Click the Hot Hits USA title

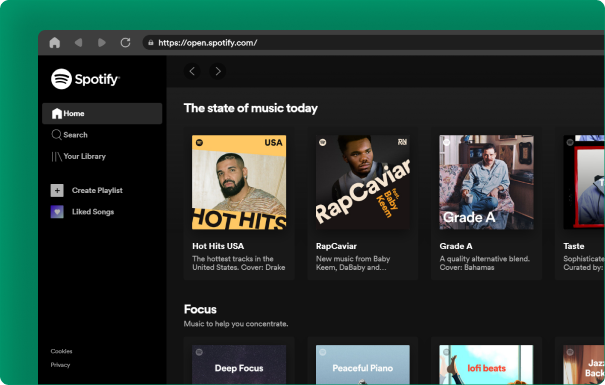click(218, 246)
